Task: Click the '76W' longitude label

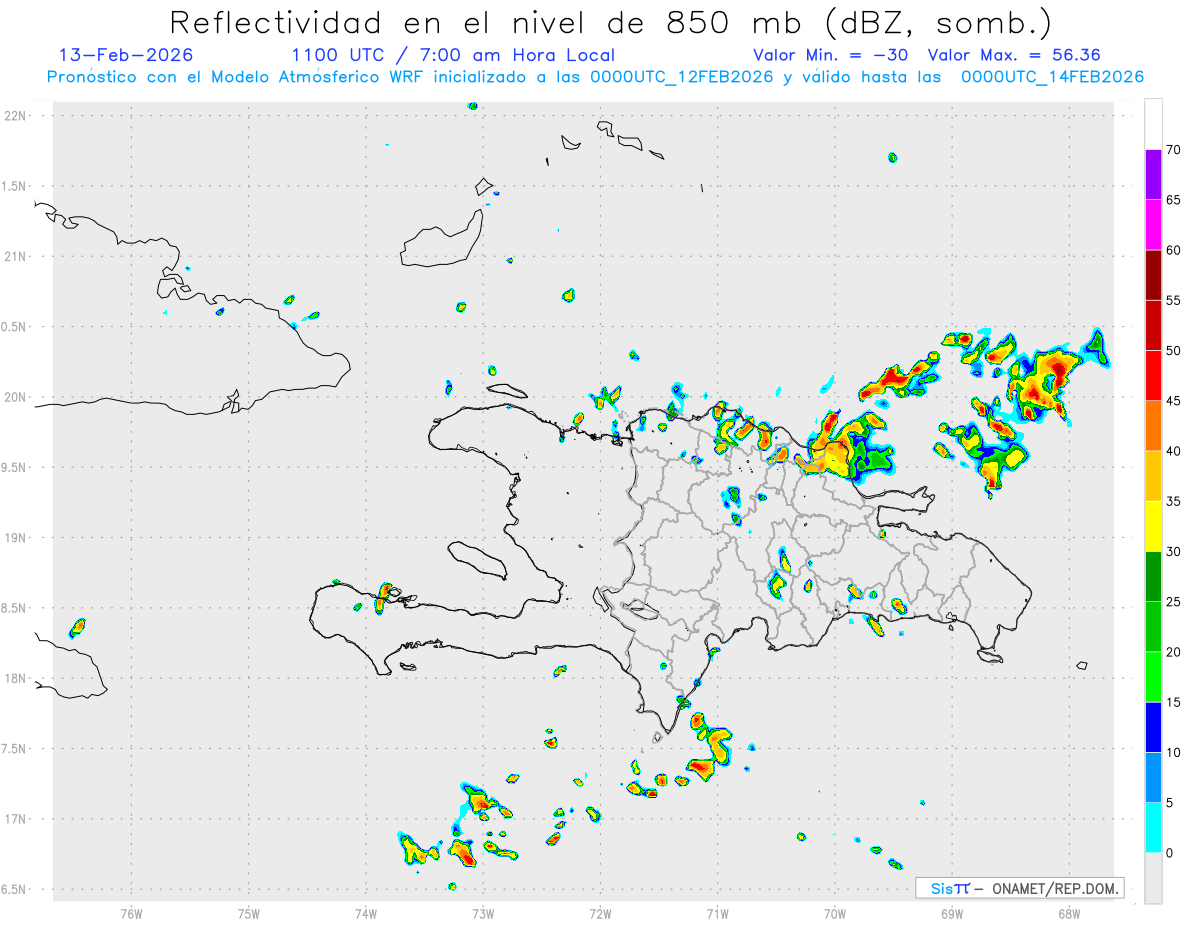Action: pyautogui.click(x=131, y=913)
